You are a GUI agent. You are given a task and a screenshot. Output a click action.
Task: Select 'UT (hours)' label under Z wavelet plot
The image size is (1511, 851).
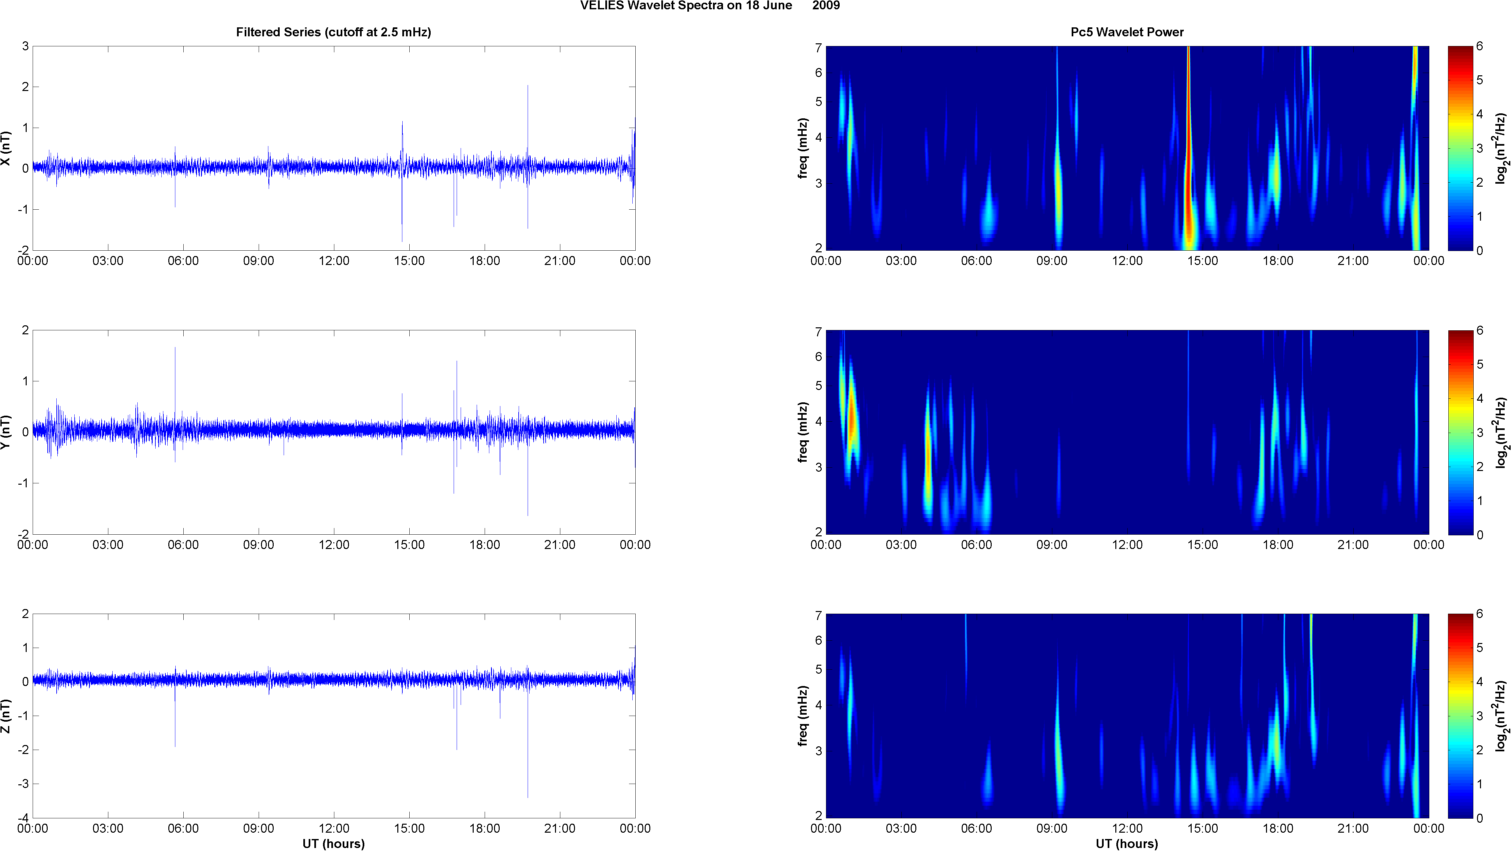pyautogui.click(x=1127, y=844)
